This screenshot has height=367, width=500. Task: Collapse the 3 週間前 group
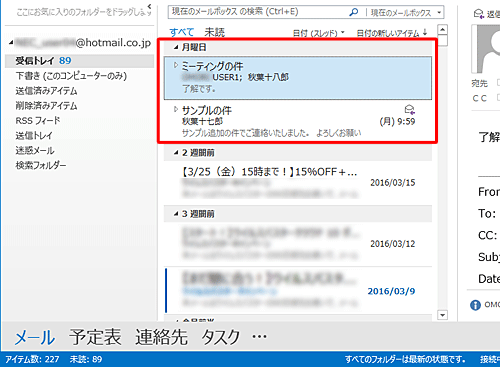click(x=176, y=214)
